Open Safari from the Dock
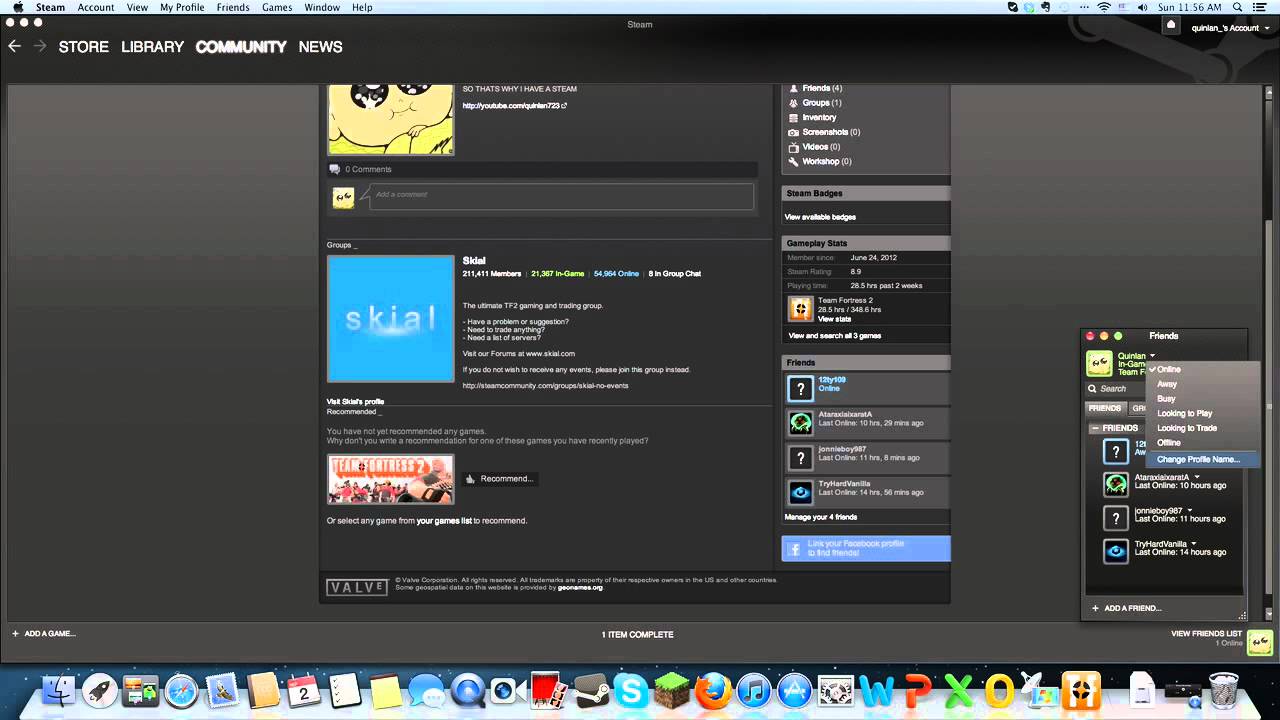1280x720 pixels. click(x=181, y=691)
